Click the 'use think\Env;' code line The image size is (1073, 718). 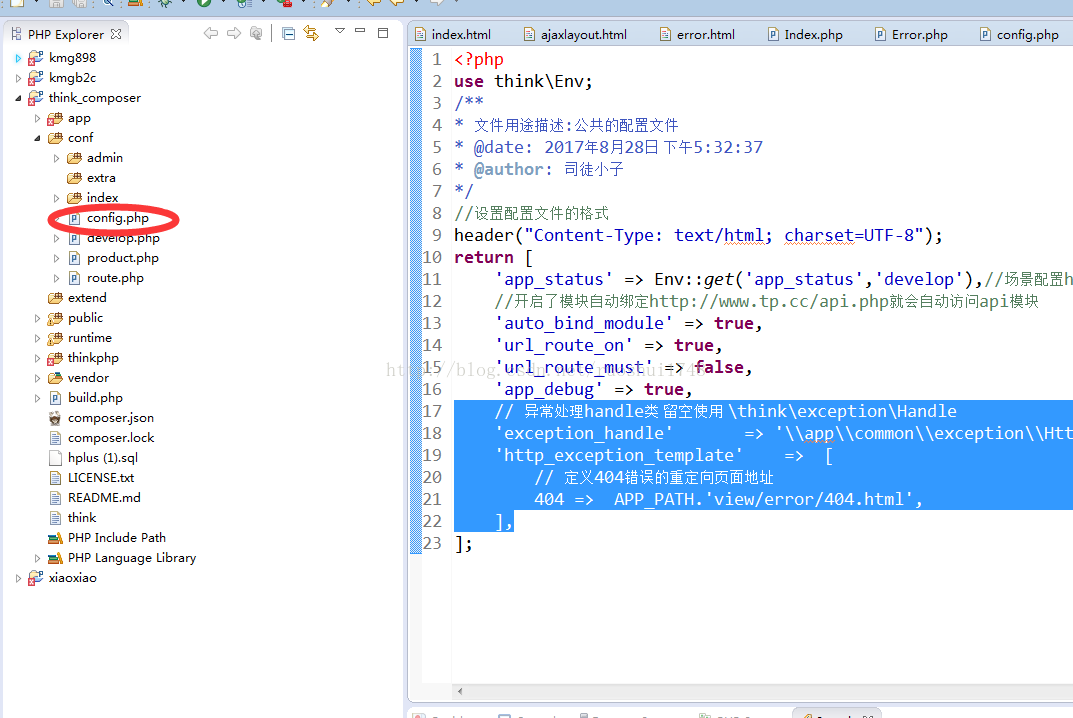point(523,81)
